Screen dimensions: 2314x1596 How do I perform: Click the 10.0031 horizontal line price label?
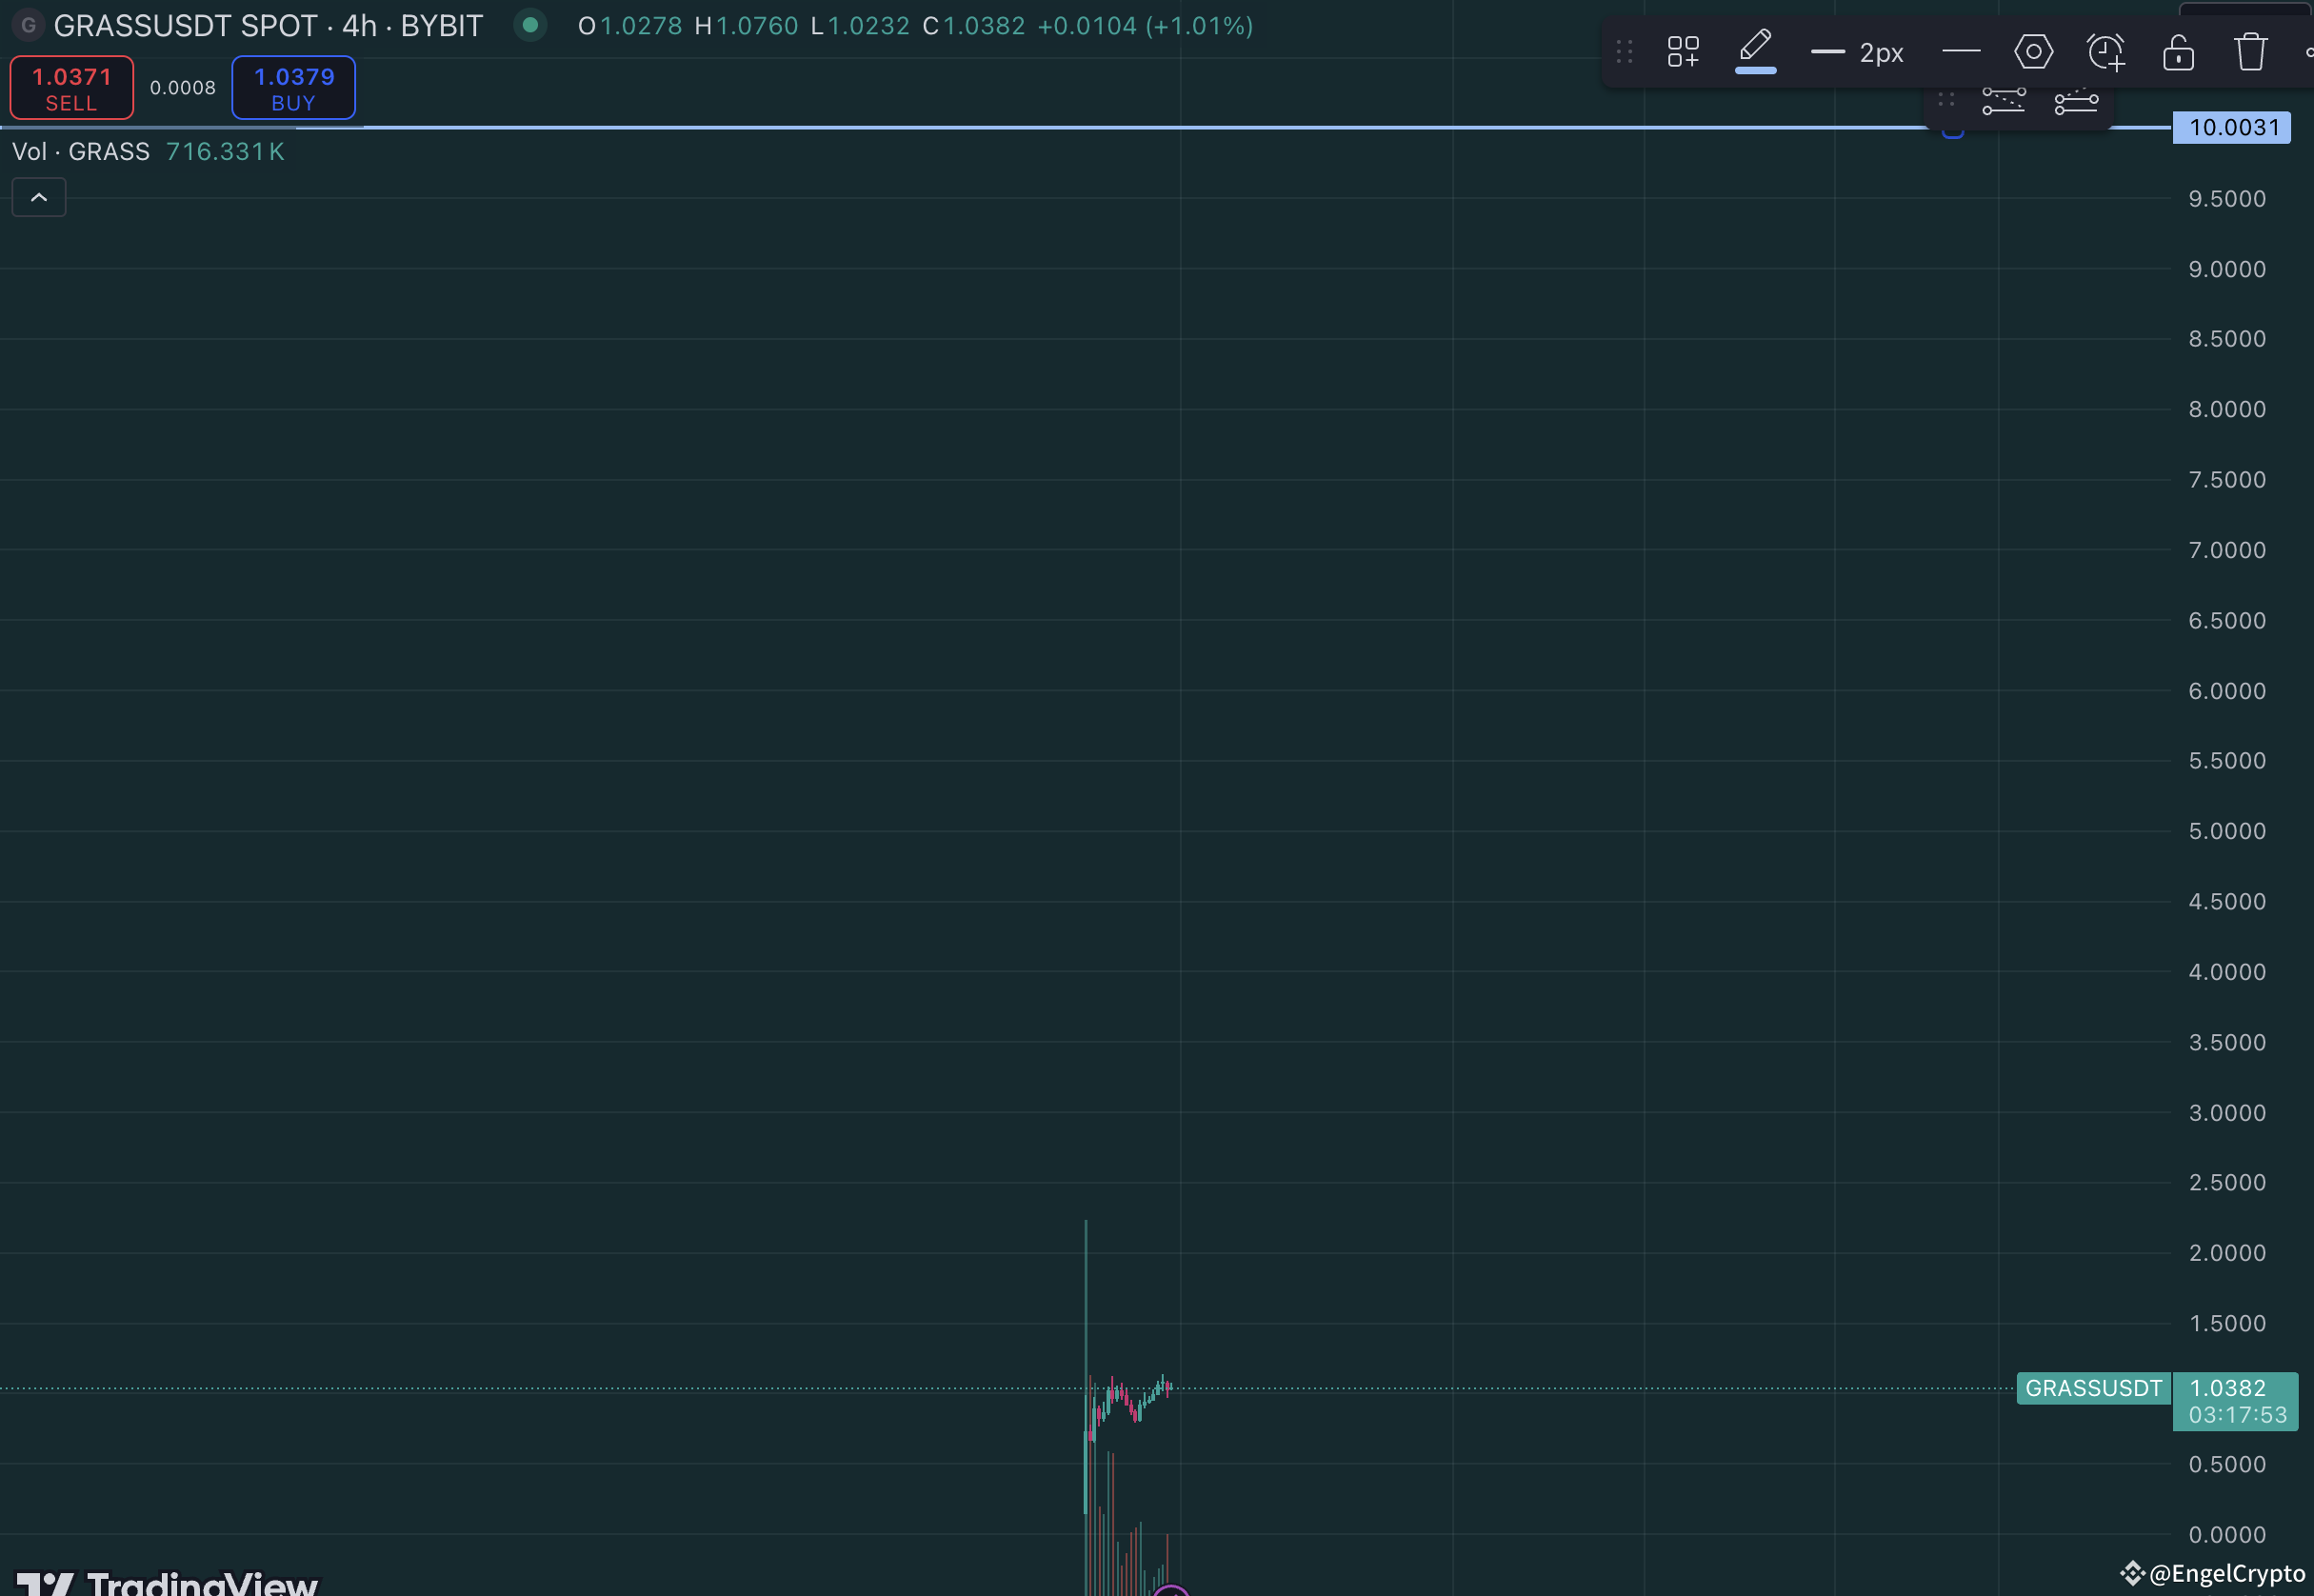coord(2232,128)
